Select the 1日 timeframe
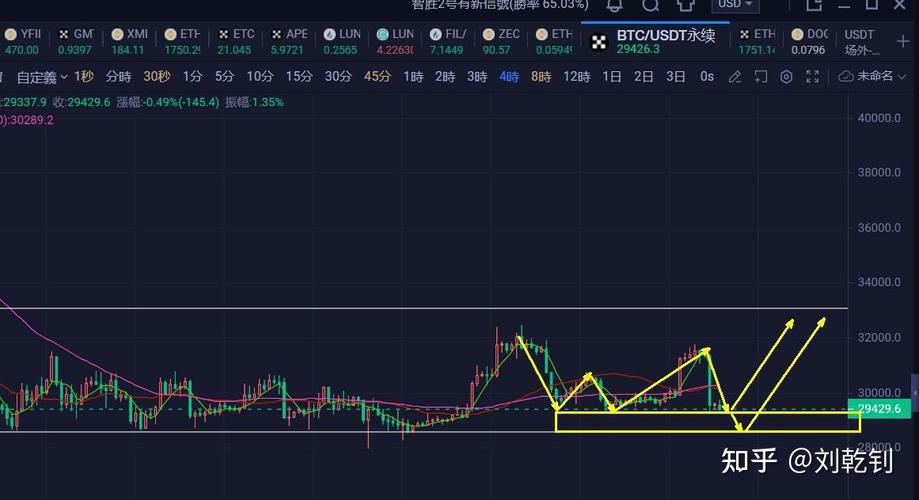This screenshot has height=500, width=919. coord(612,76)
